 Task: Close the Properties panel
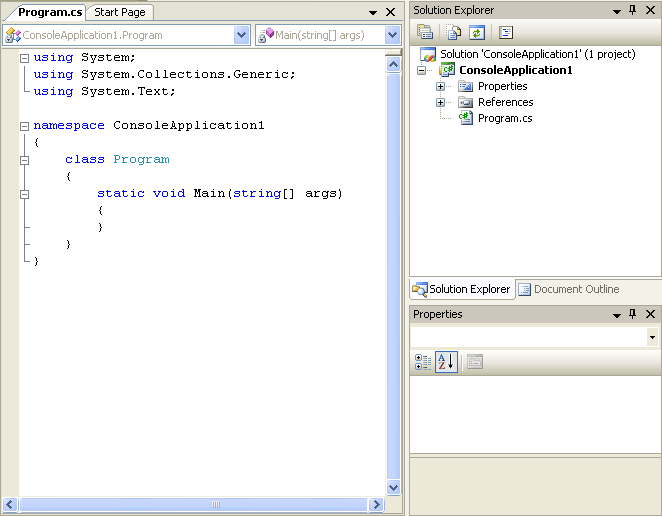click(651, 314)
